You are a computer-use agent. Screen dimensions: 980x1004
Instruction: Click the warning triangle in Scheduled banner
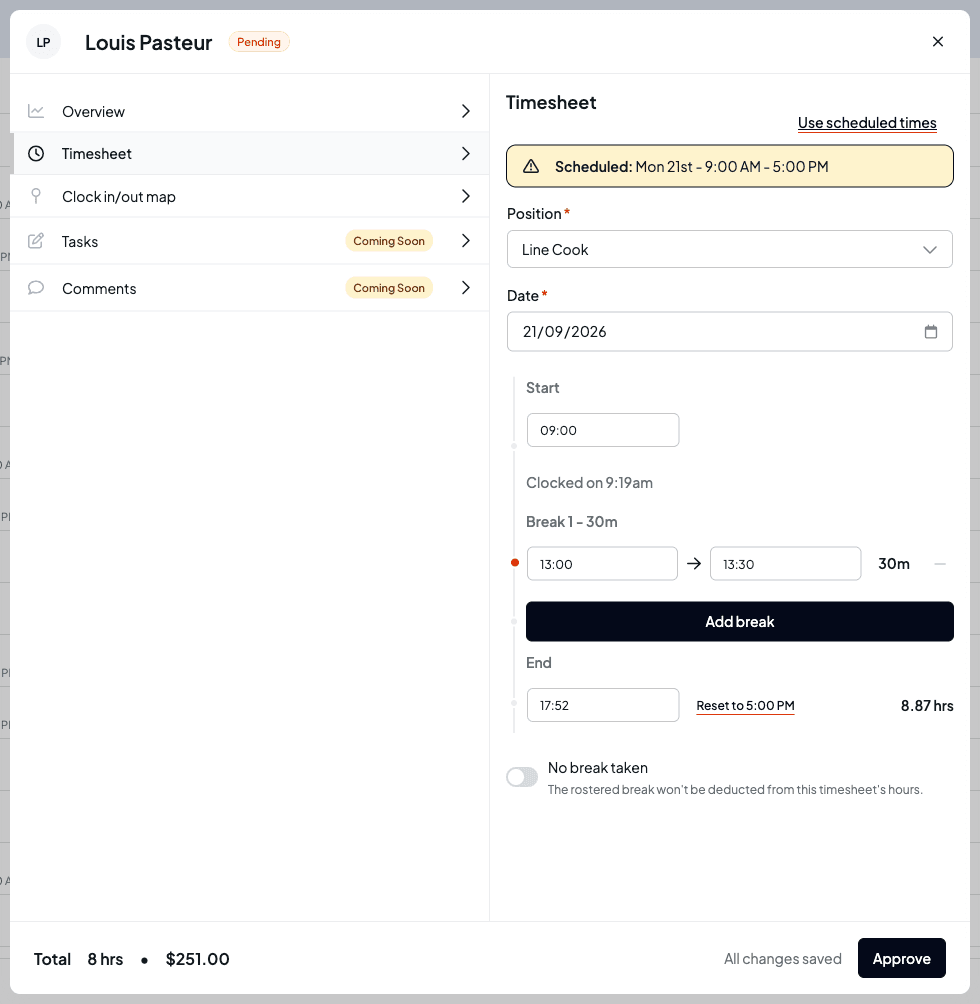[531, 166]
